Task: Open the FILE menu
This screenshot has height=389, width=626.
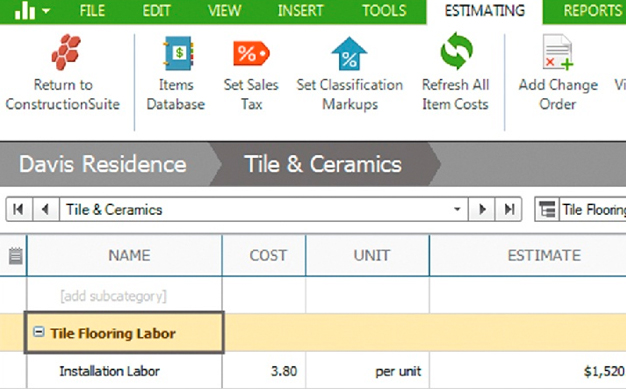Action: pyautogui.click(x=92, y=11)
